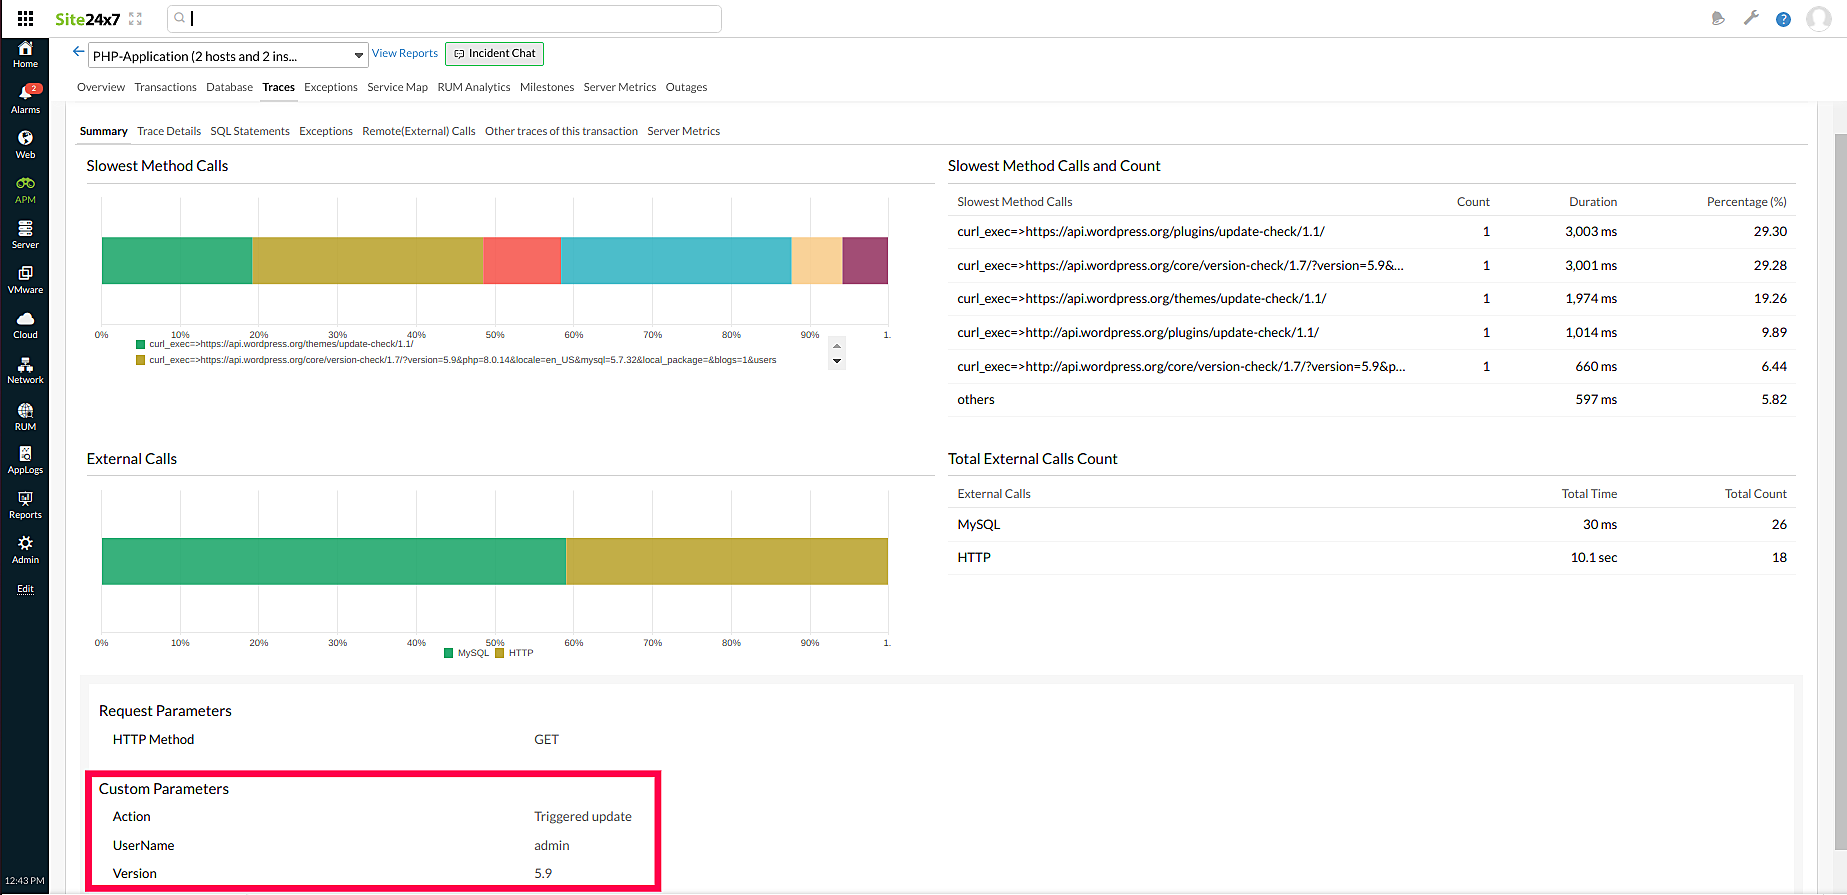Click the back arrow beside application selector
This screenshot has width=1847, height=895.
78,52
